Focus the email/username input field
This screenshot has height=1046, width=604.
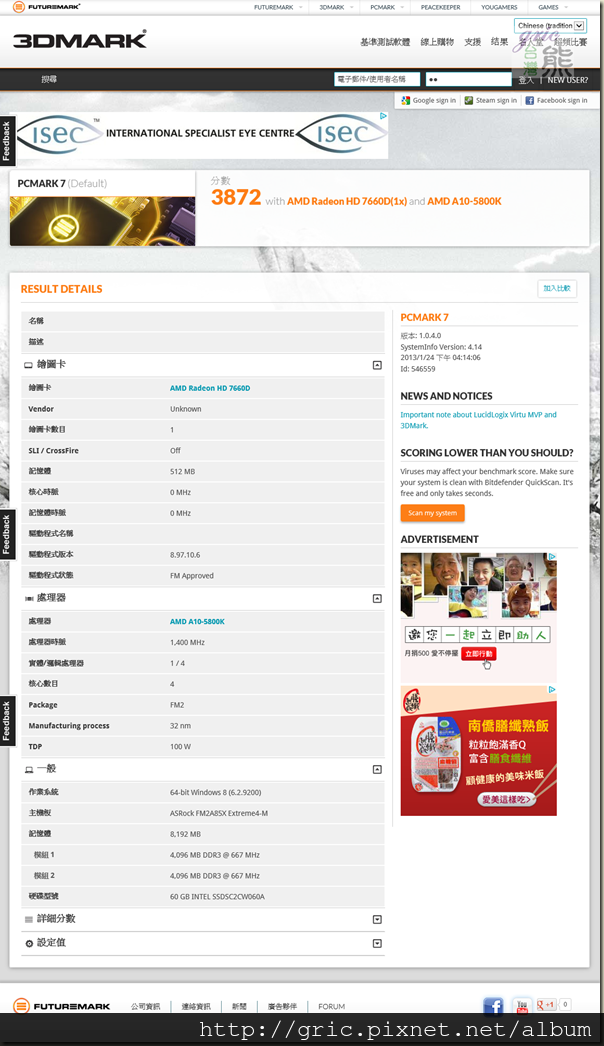tap(377, 79)
